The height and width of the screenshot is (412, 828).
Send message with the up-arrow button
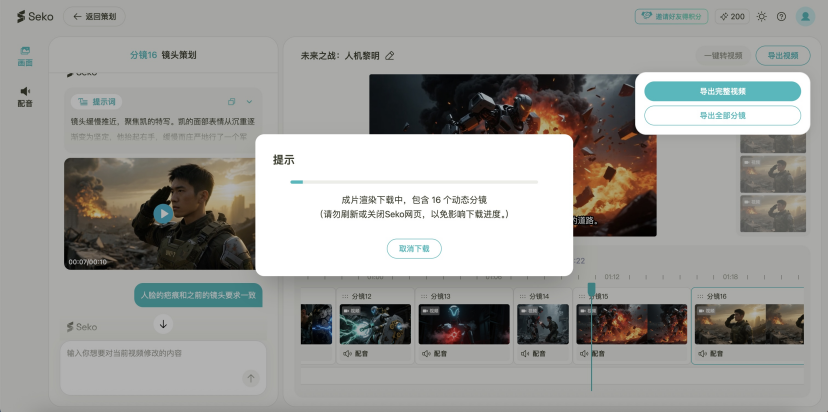coord(251,378)
